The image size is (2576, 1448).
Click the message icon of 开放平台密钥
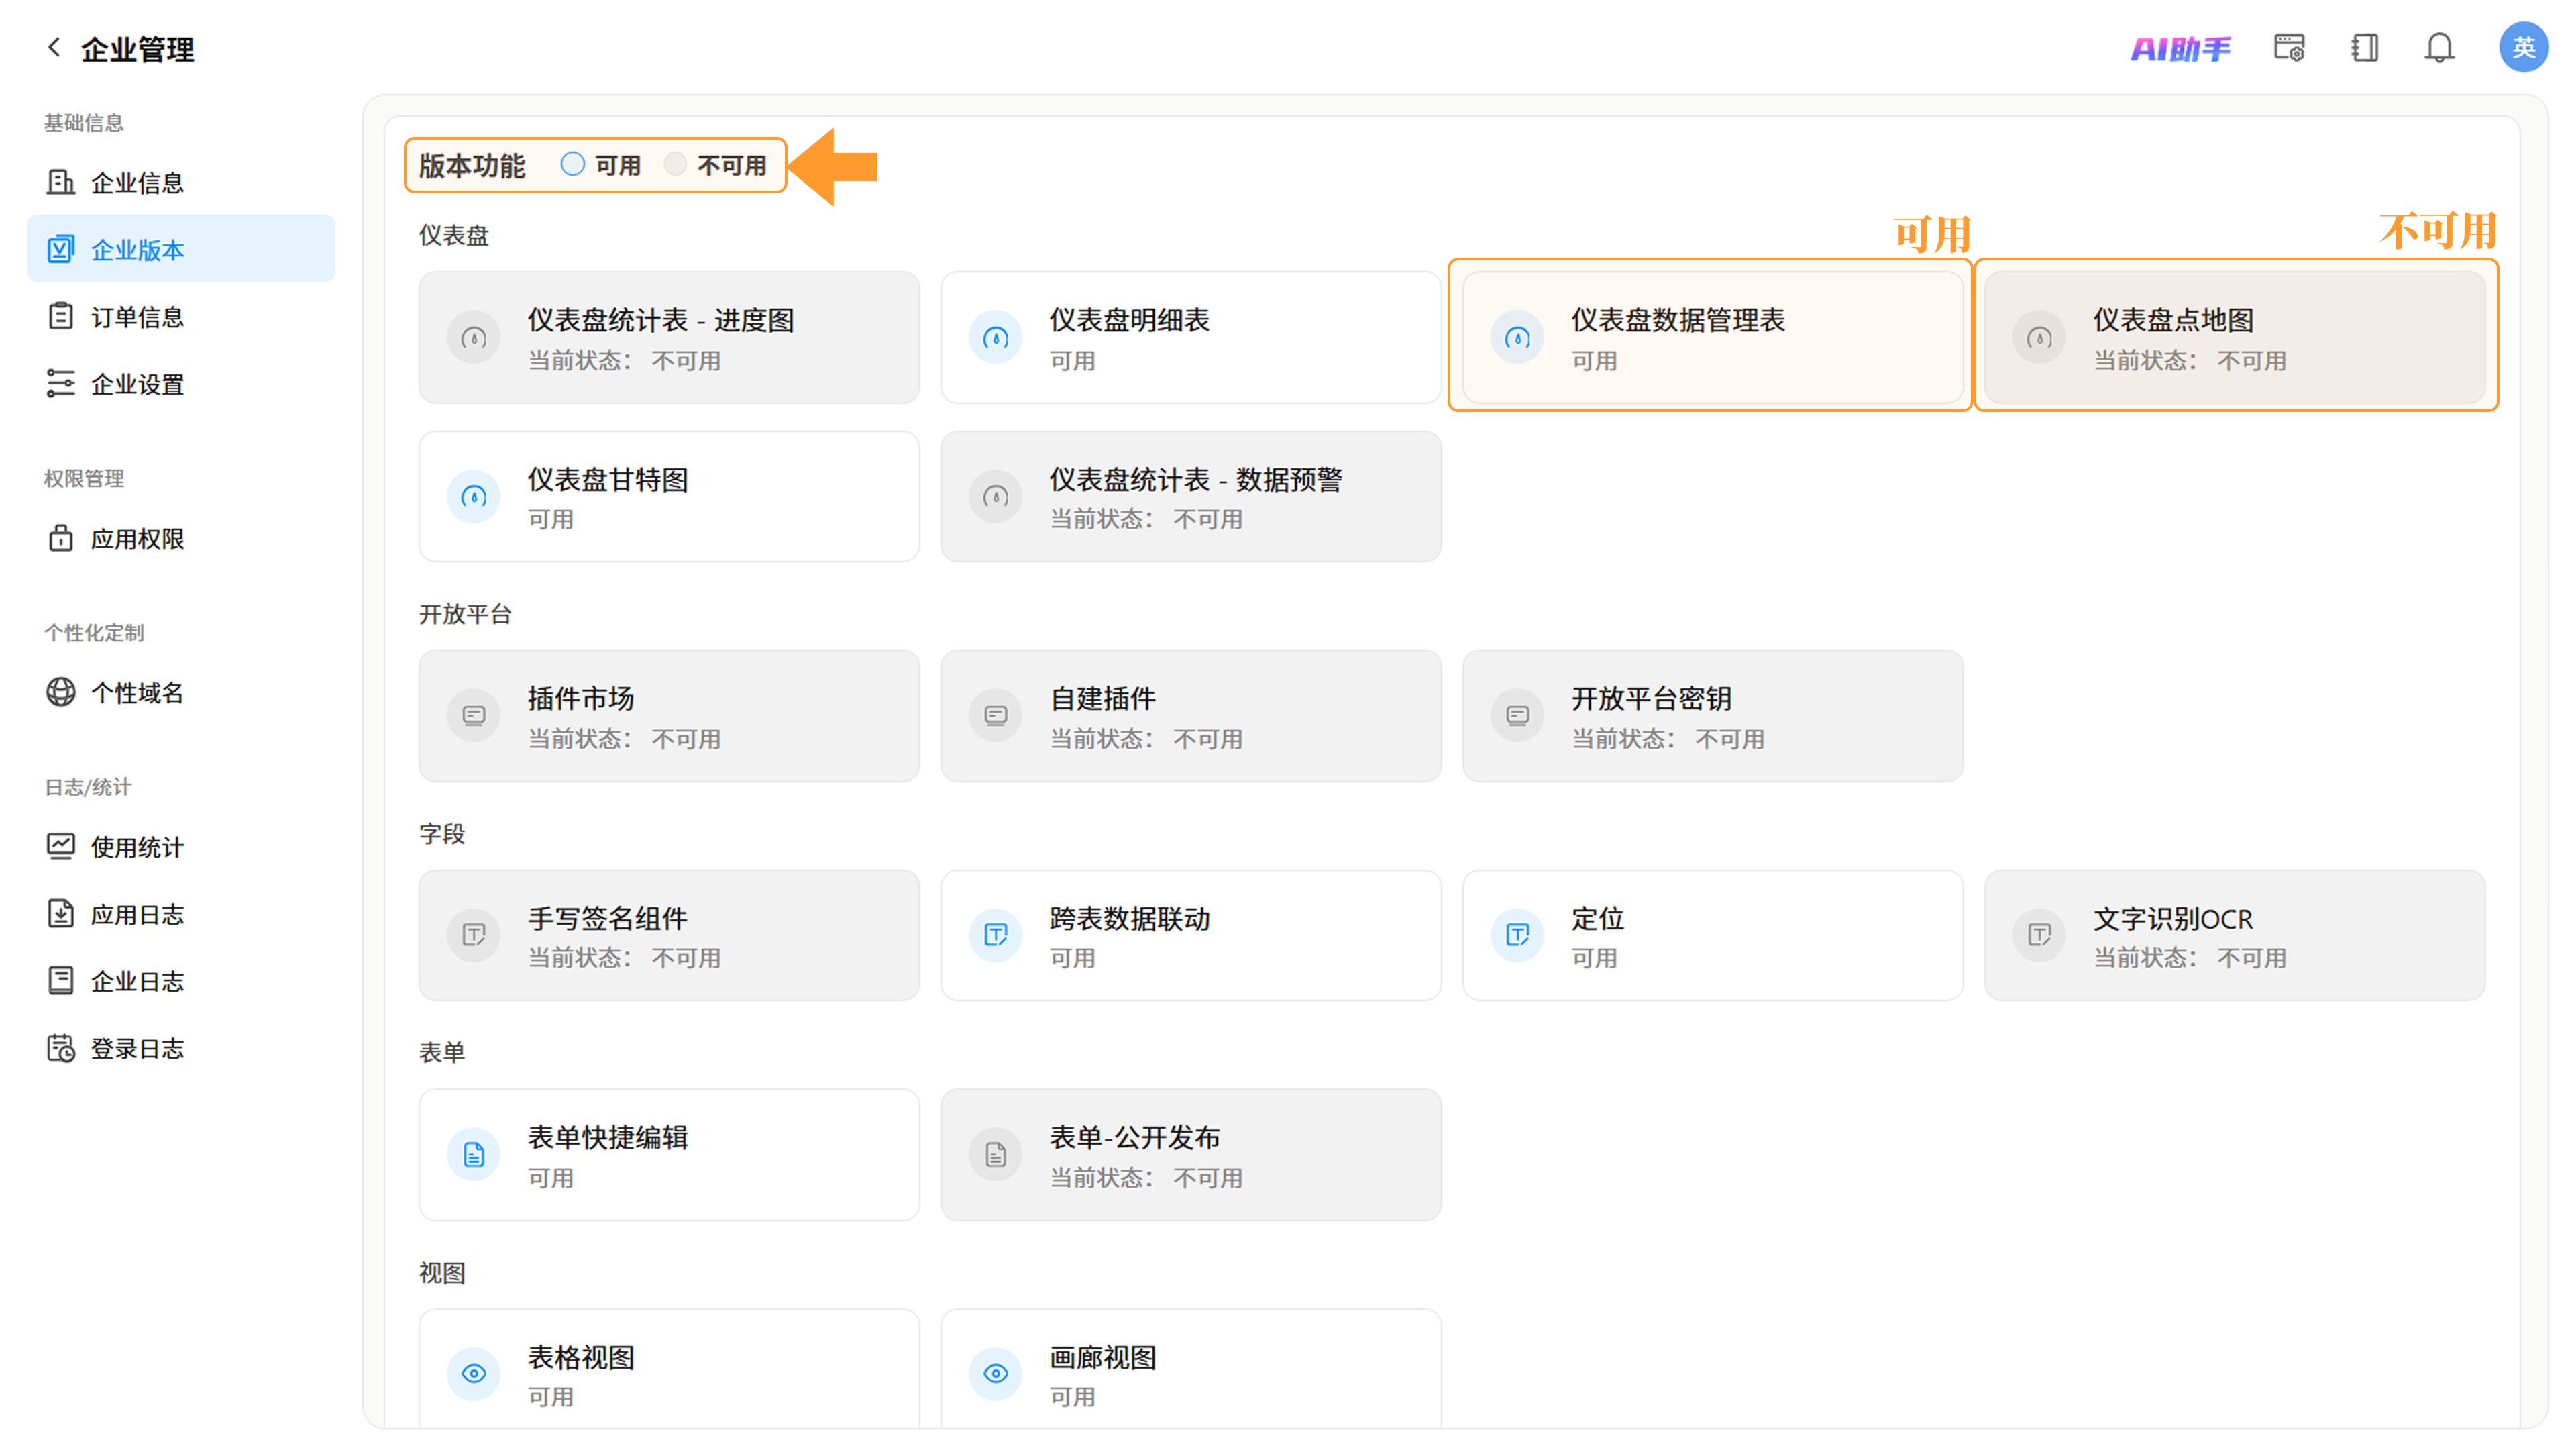(x=1518, y=716)
